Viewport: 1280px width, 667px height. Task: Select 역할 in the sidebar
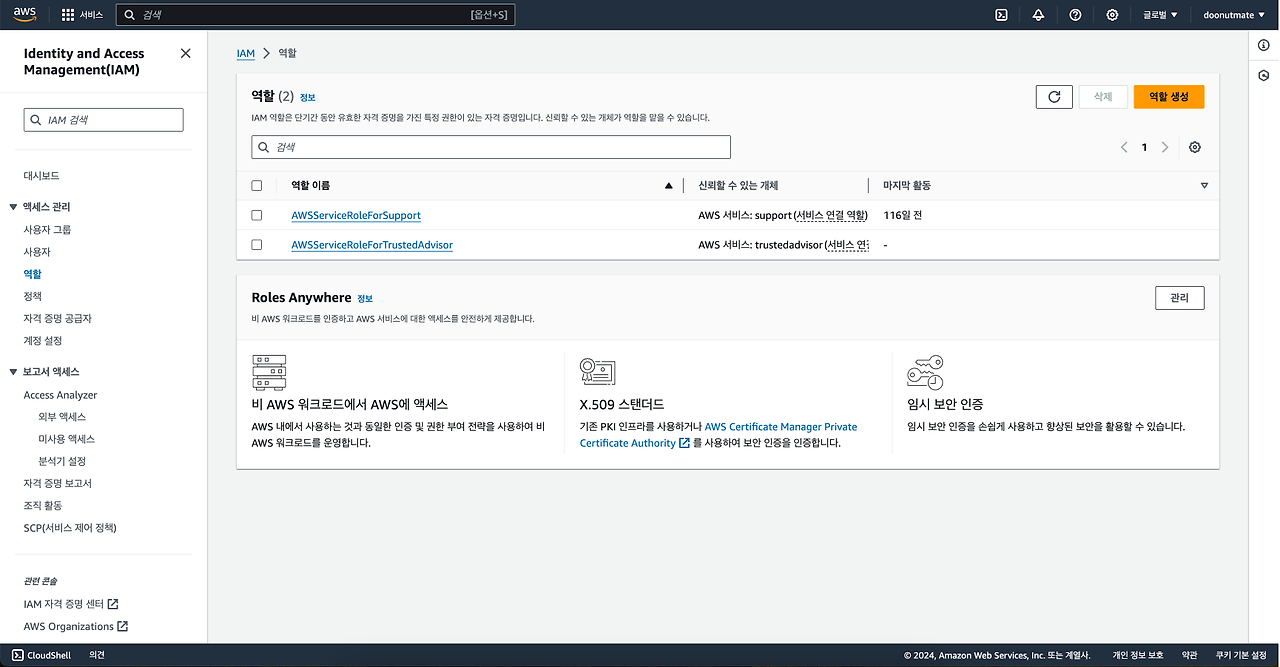pyautogui.click(x=32, y=274)
